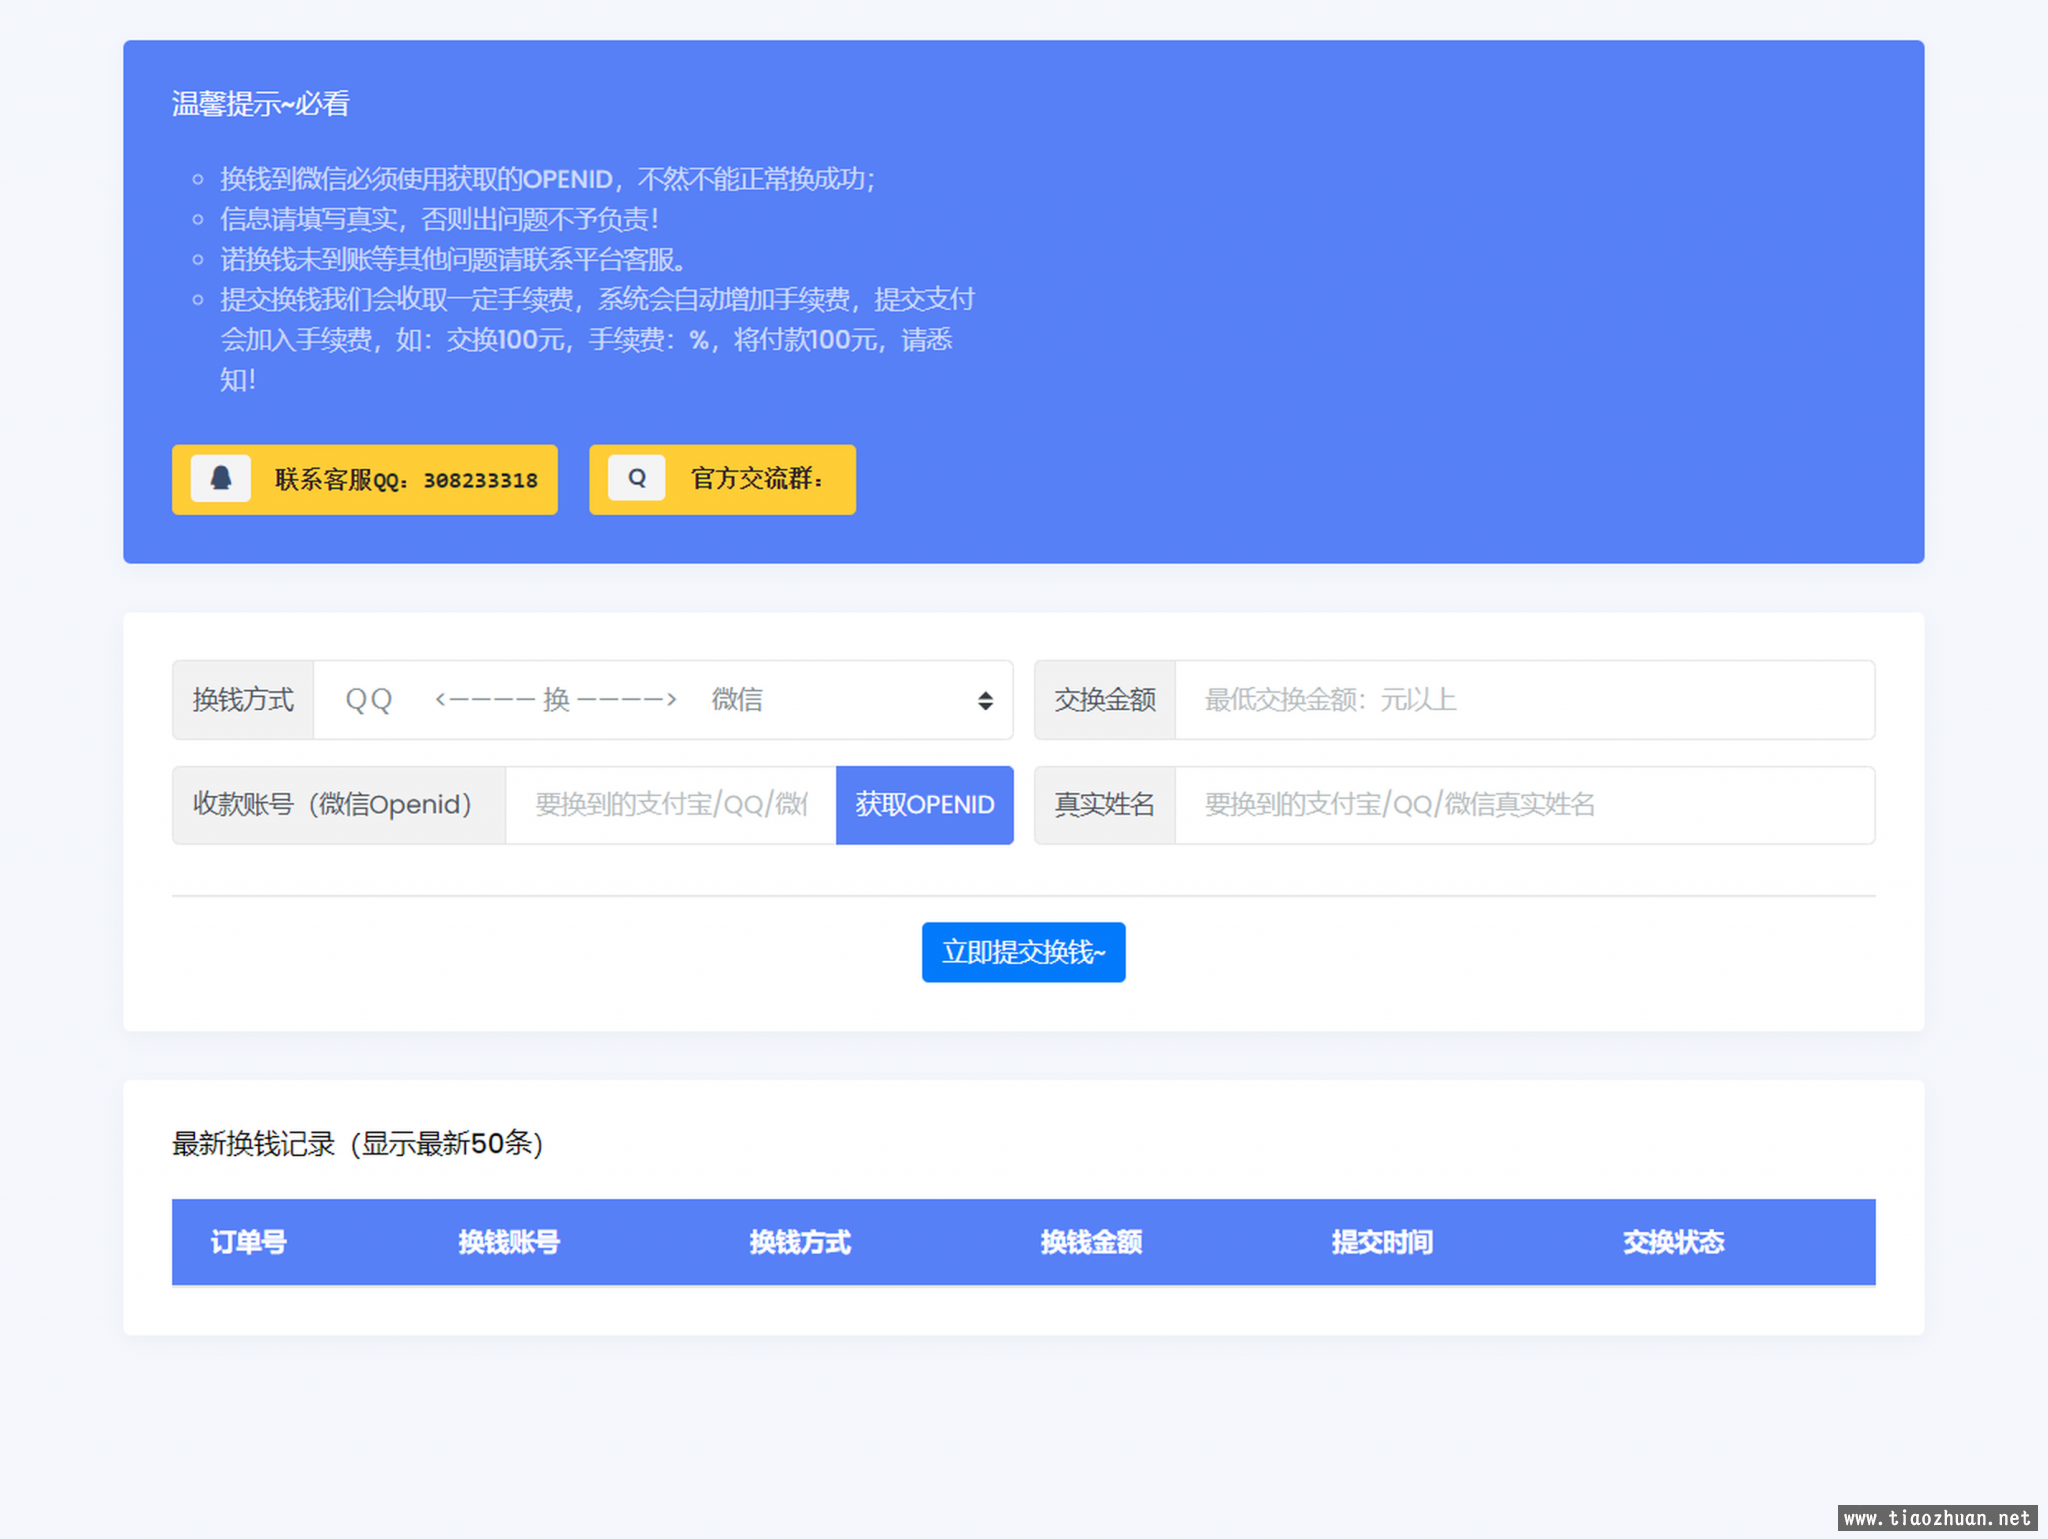
Task: Click the 换钱方式 field label
Action: [243, 700]
